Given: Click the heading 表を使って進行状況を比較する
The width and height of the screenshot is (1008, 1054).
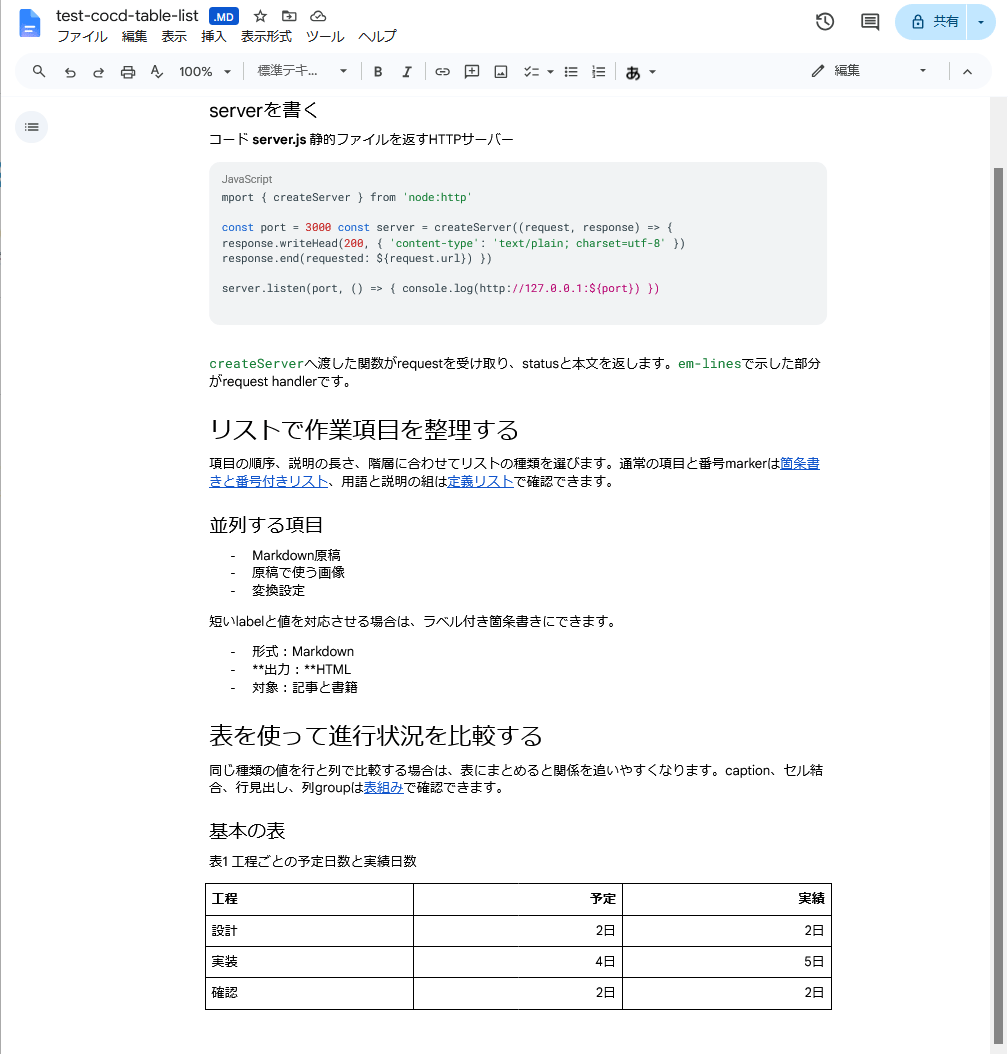Looking at the screenshot, I should point(376,735).
